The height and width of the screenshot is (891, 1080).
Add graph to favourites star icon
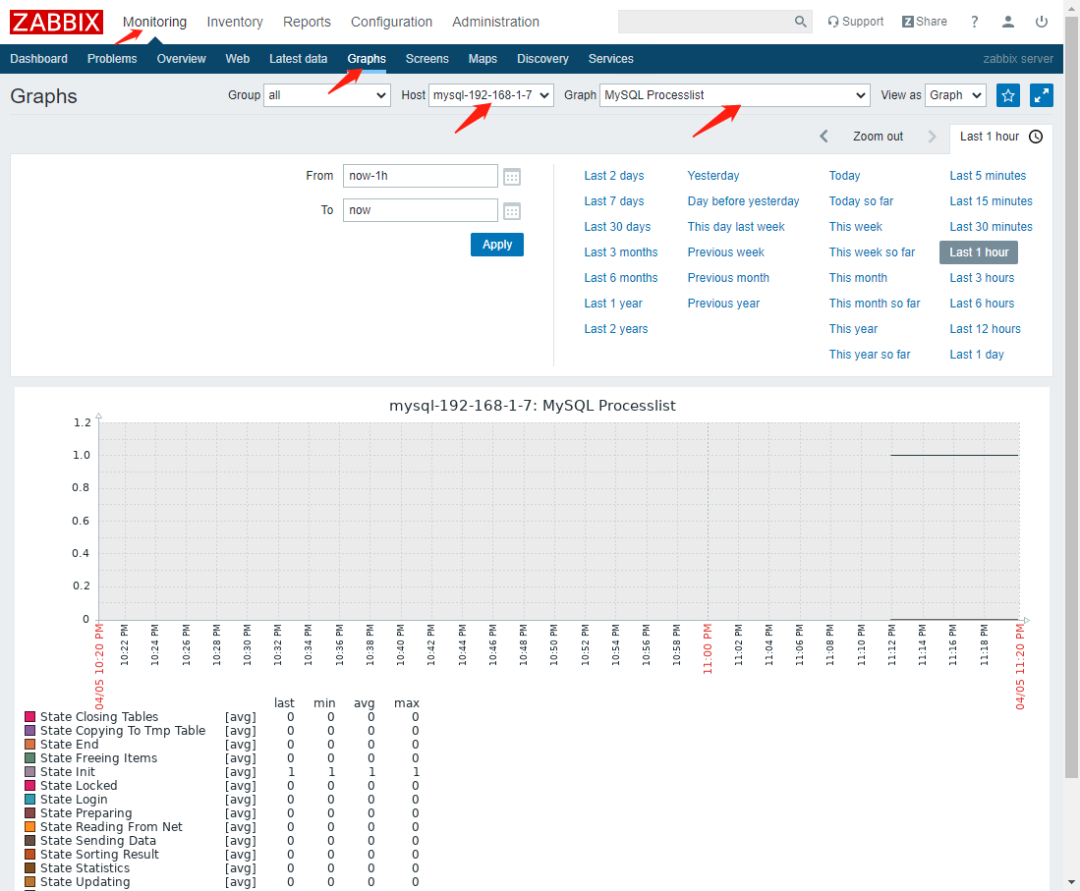[x=1008, y=95]
